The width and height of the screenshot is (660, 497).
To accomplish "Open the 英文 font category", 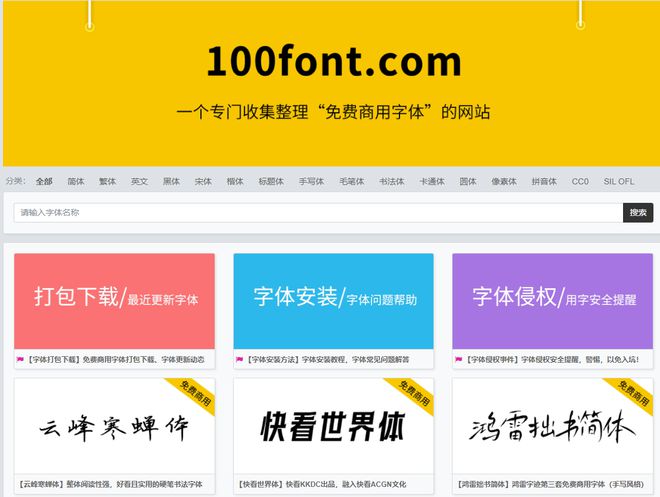I will coord(139,181).
